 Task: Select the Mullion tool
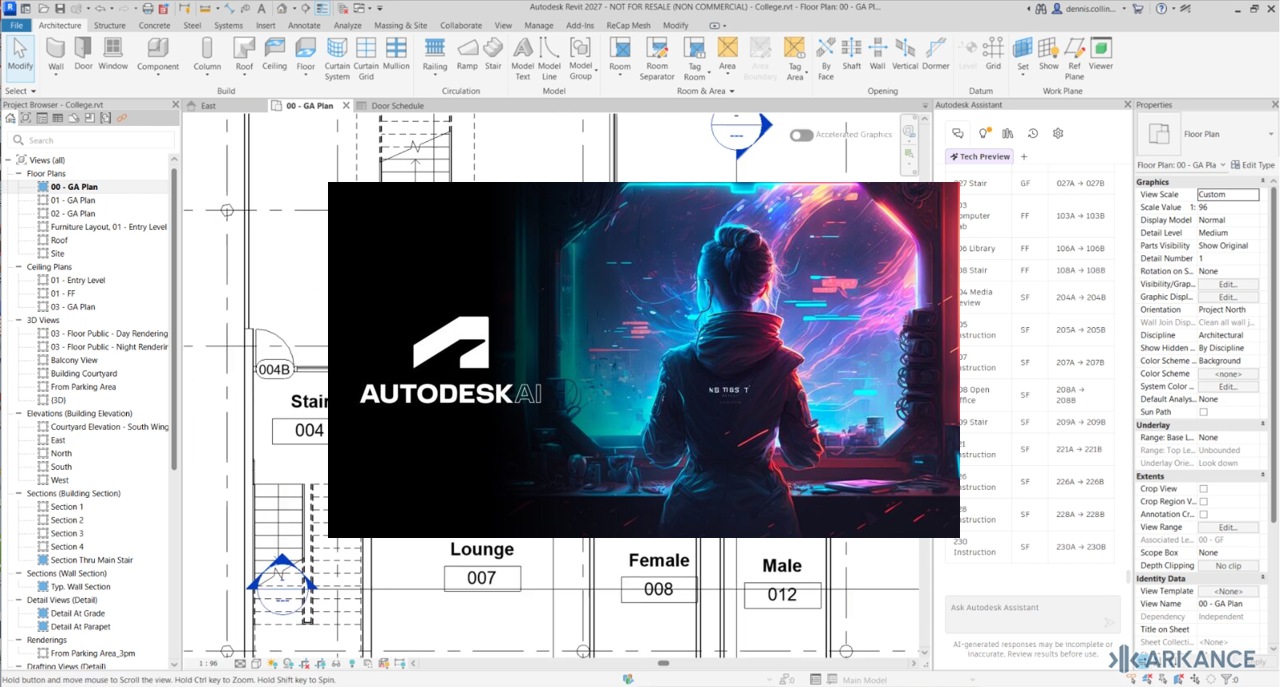(396, 54)
